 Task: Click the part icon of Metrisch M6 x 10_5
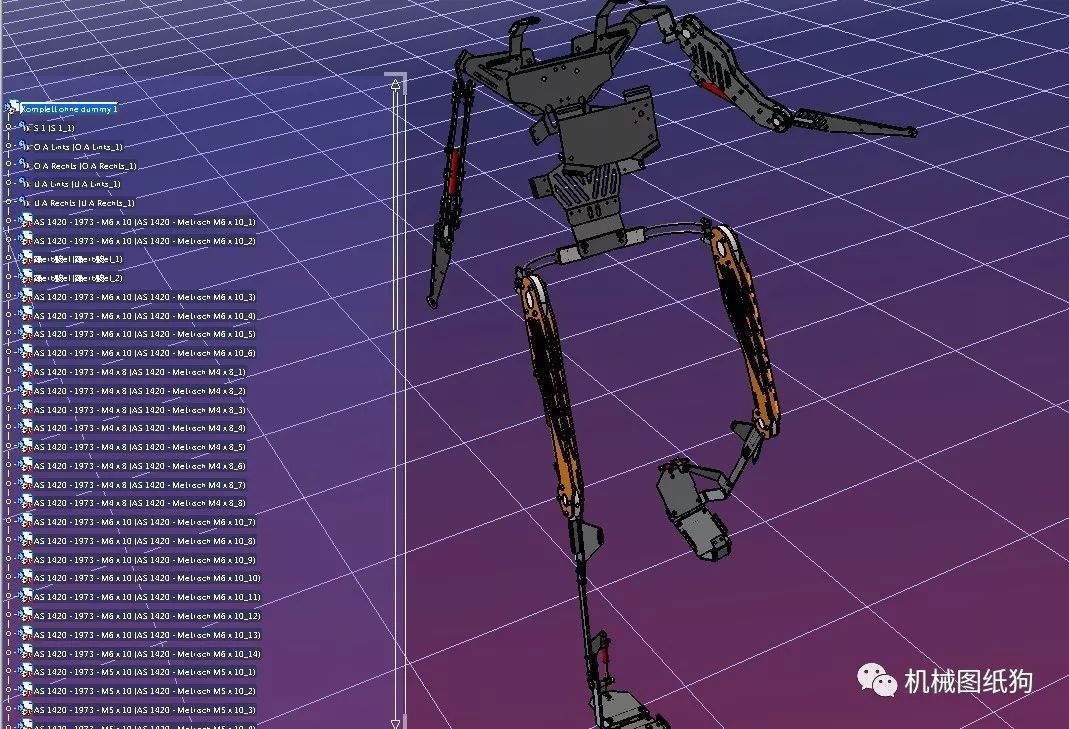point(26,333)
